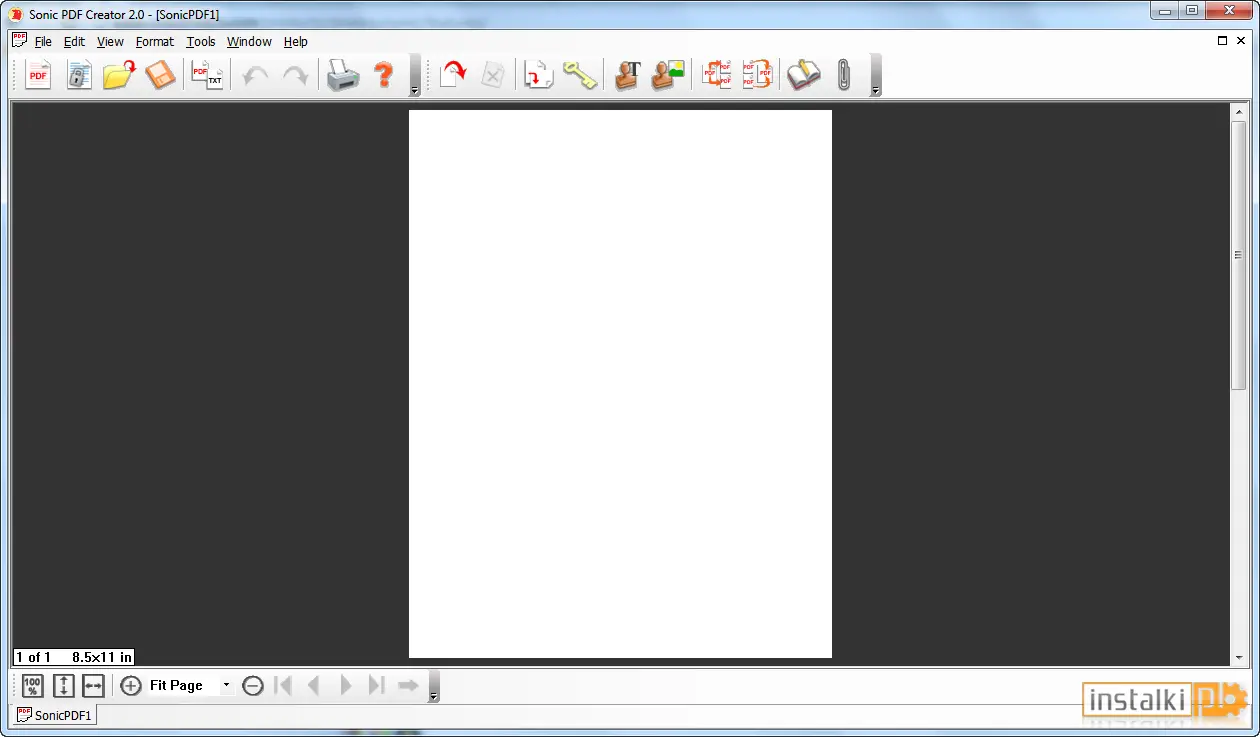Image resolution: width=1260 pixels, height=737 pixels.
Task: Go to the previous page arrow
Action: 313,686
